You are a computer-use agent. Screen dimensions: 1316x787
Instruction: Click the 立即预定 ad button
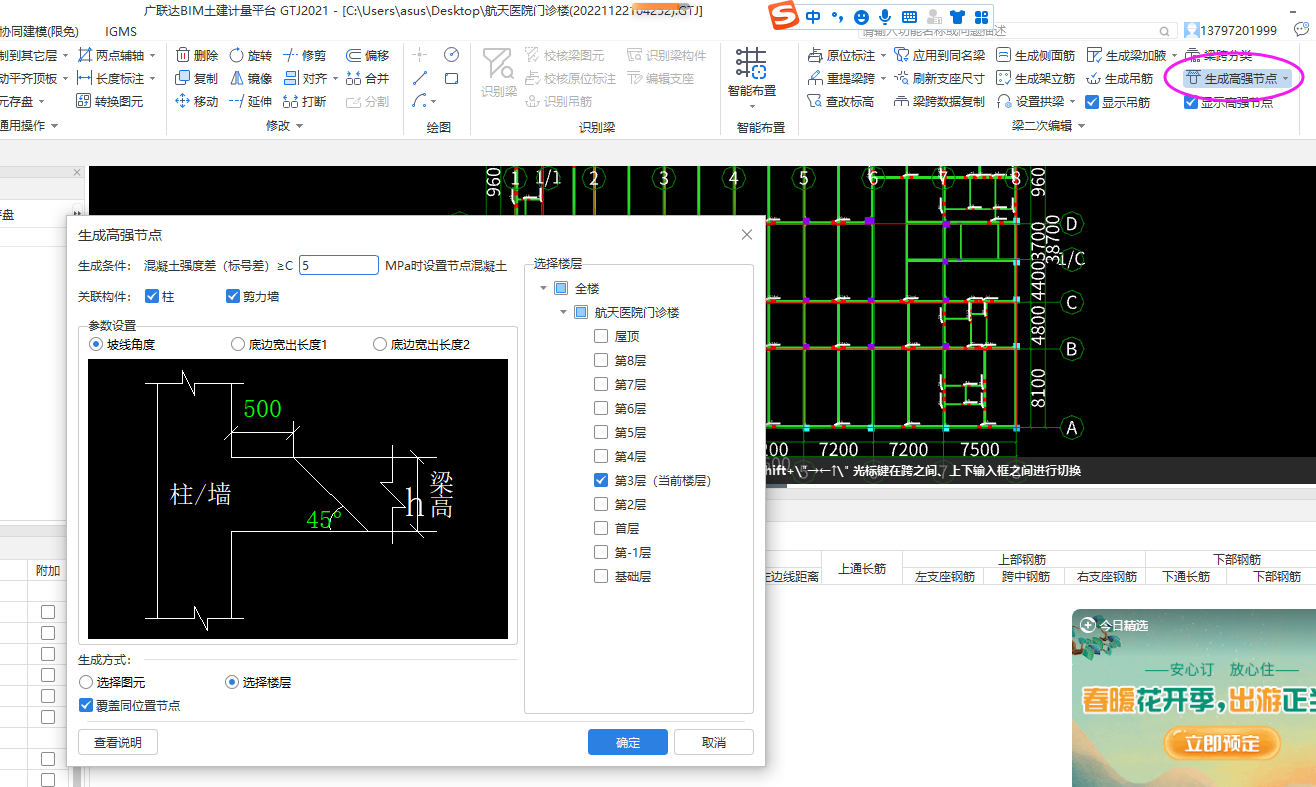[1221, 743]
